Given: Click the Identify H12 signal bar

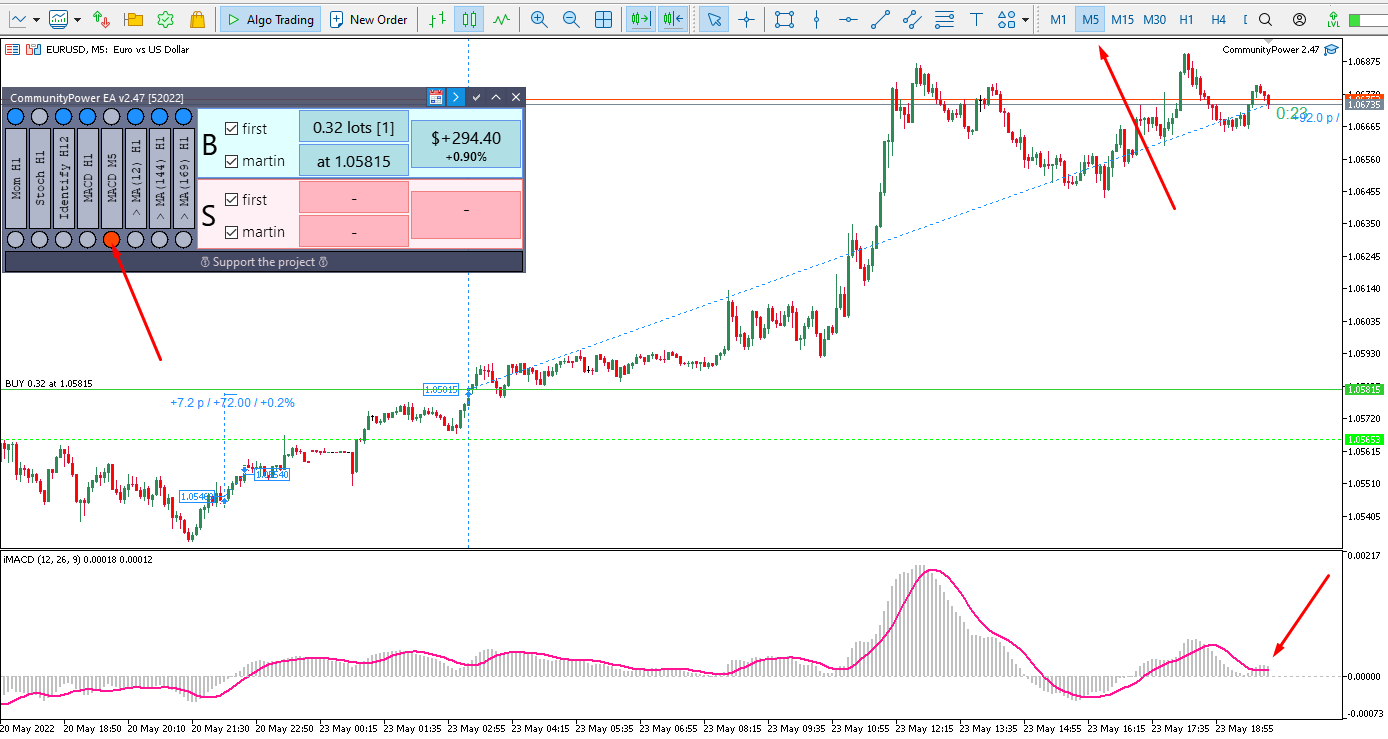Looking at the screenshot, I should 63,178.
